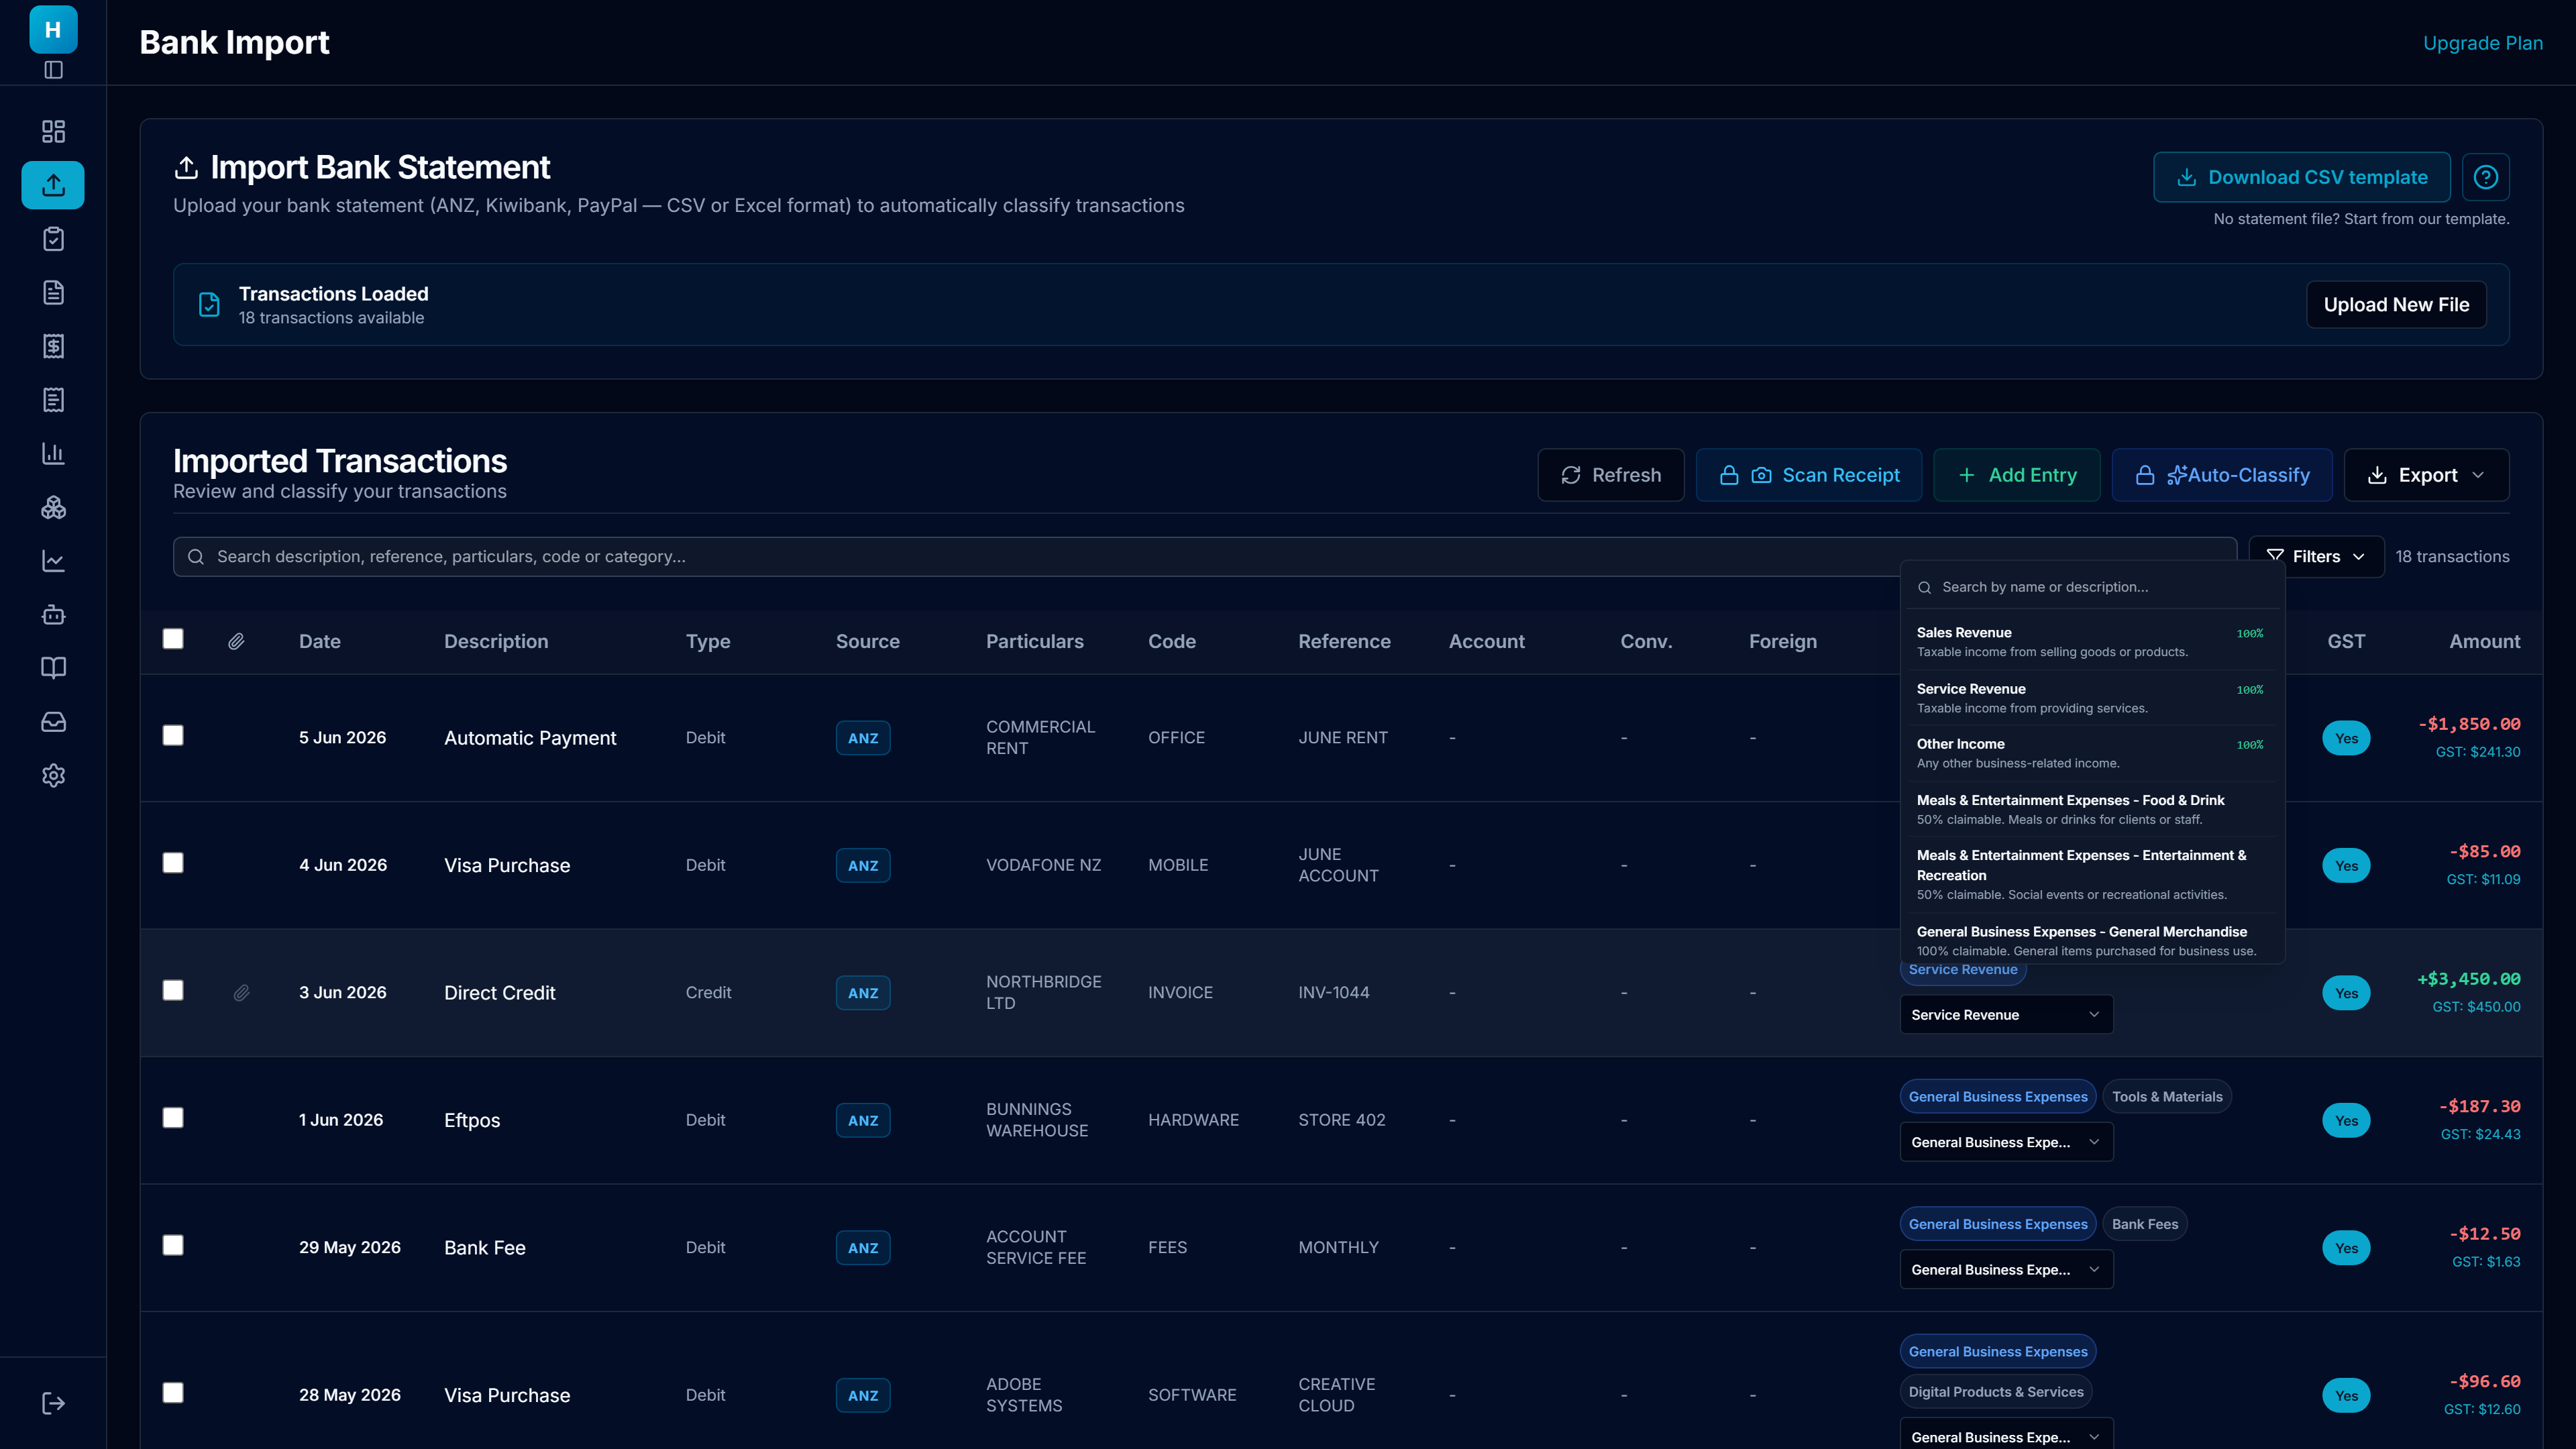Click the logout icon at sidebar bottom
The width and height of the screenshot is (2576, 1449).
[53, 1403]
